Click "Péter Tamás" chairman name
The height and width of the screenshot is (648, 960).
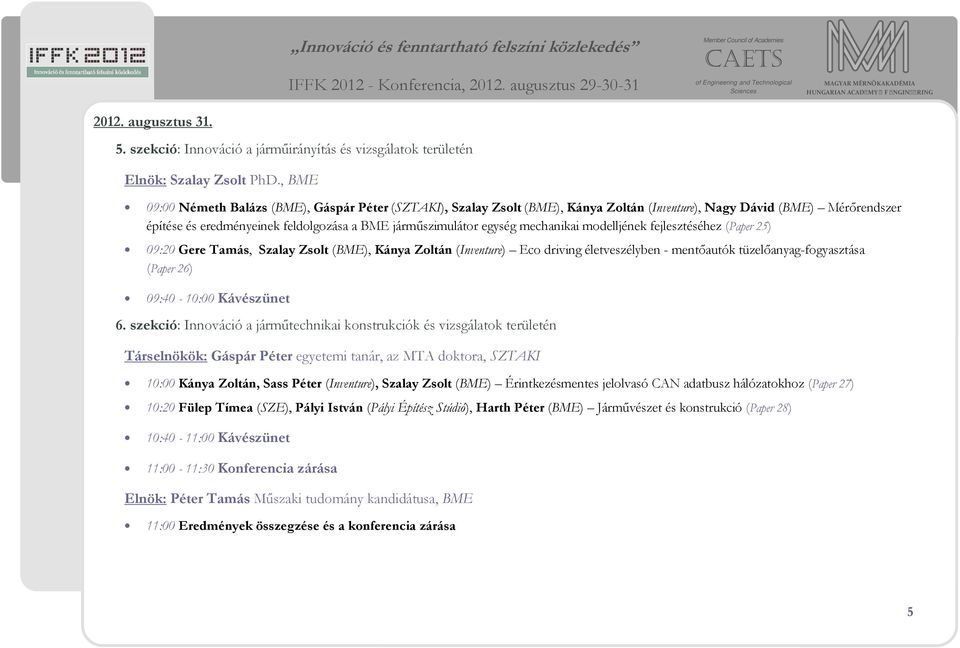210,499
